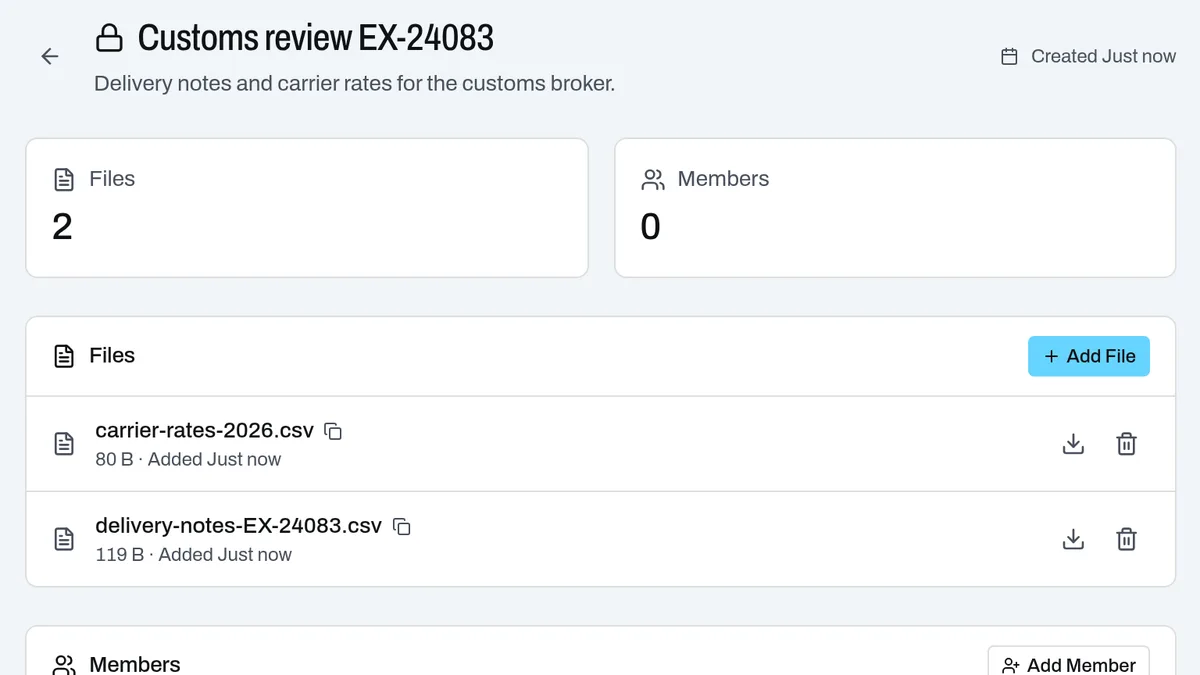Click the 'Created Just now' text

pyautogui.click(x=1104, y=57)
